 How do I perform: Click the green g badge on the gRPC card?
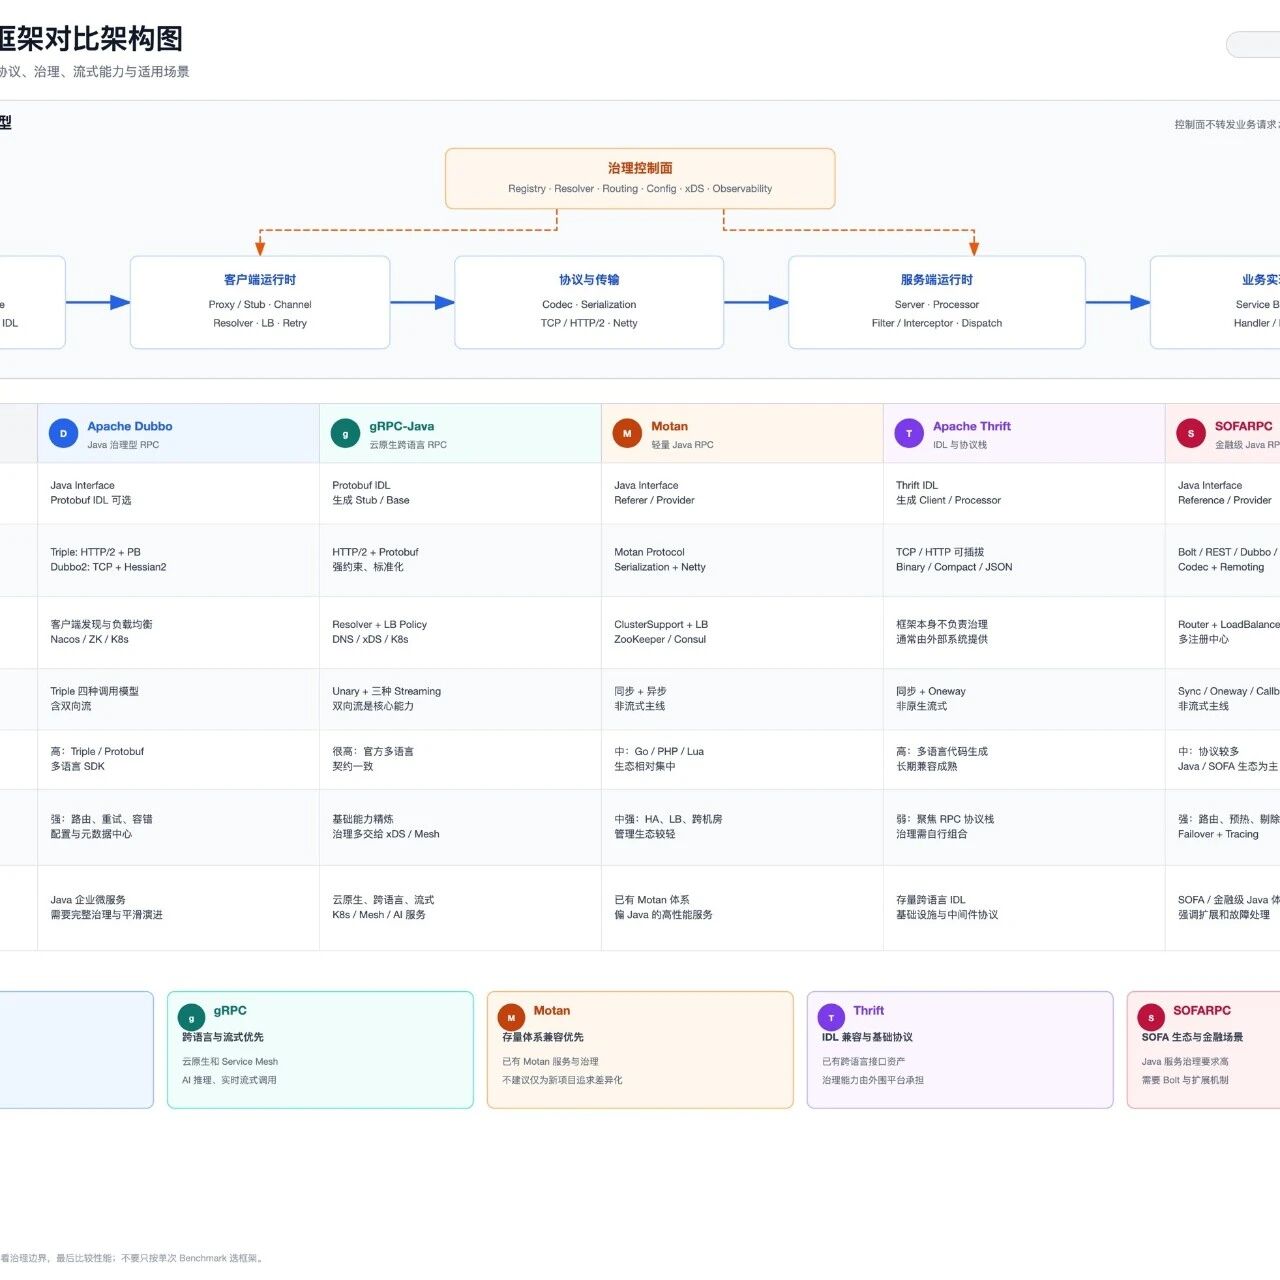pyautogui.click(x=191, y=1018)
